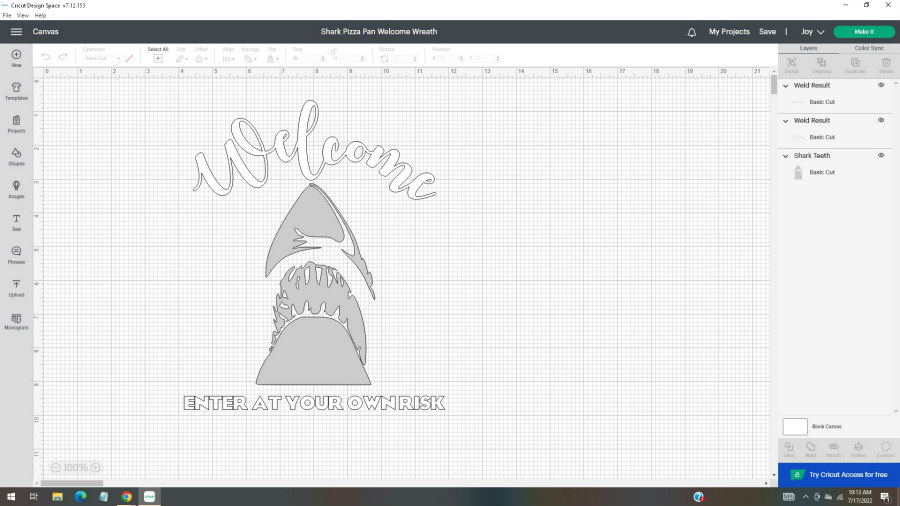Open the Templates panel in the sidebar

click(x=16, y=89)
